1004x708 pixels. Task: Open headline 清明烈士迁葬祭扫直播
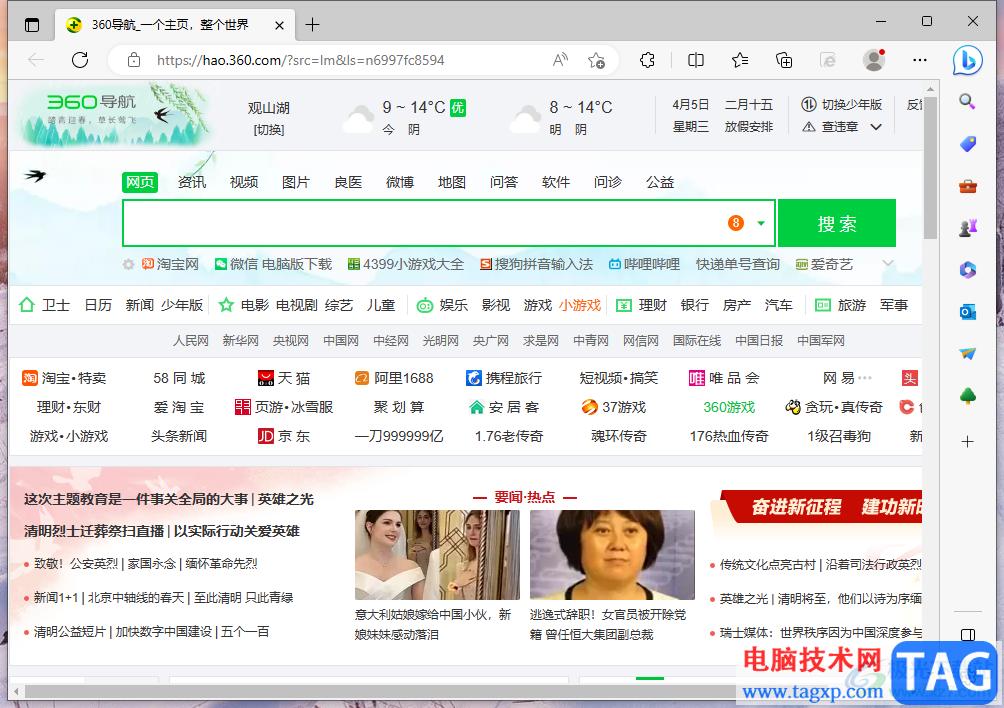pos(93,531)
